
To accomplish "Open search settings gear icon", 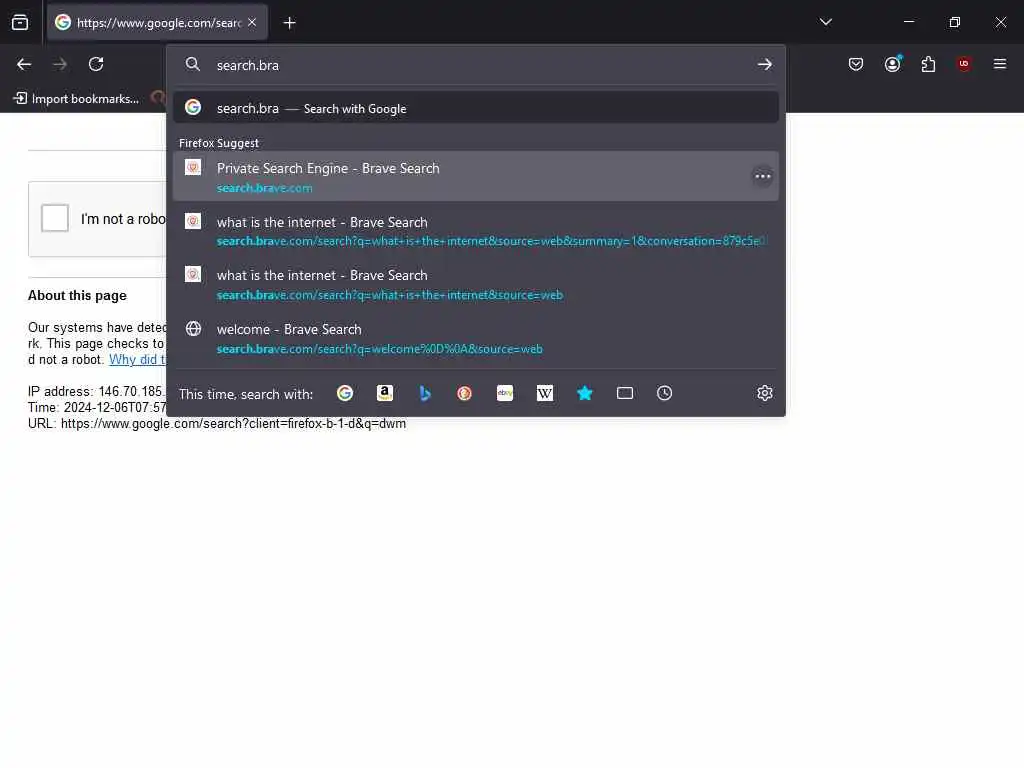I will coord(765,393).
